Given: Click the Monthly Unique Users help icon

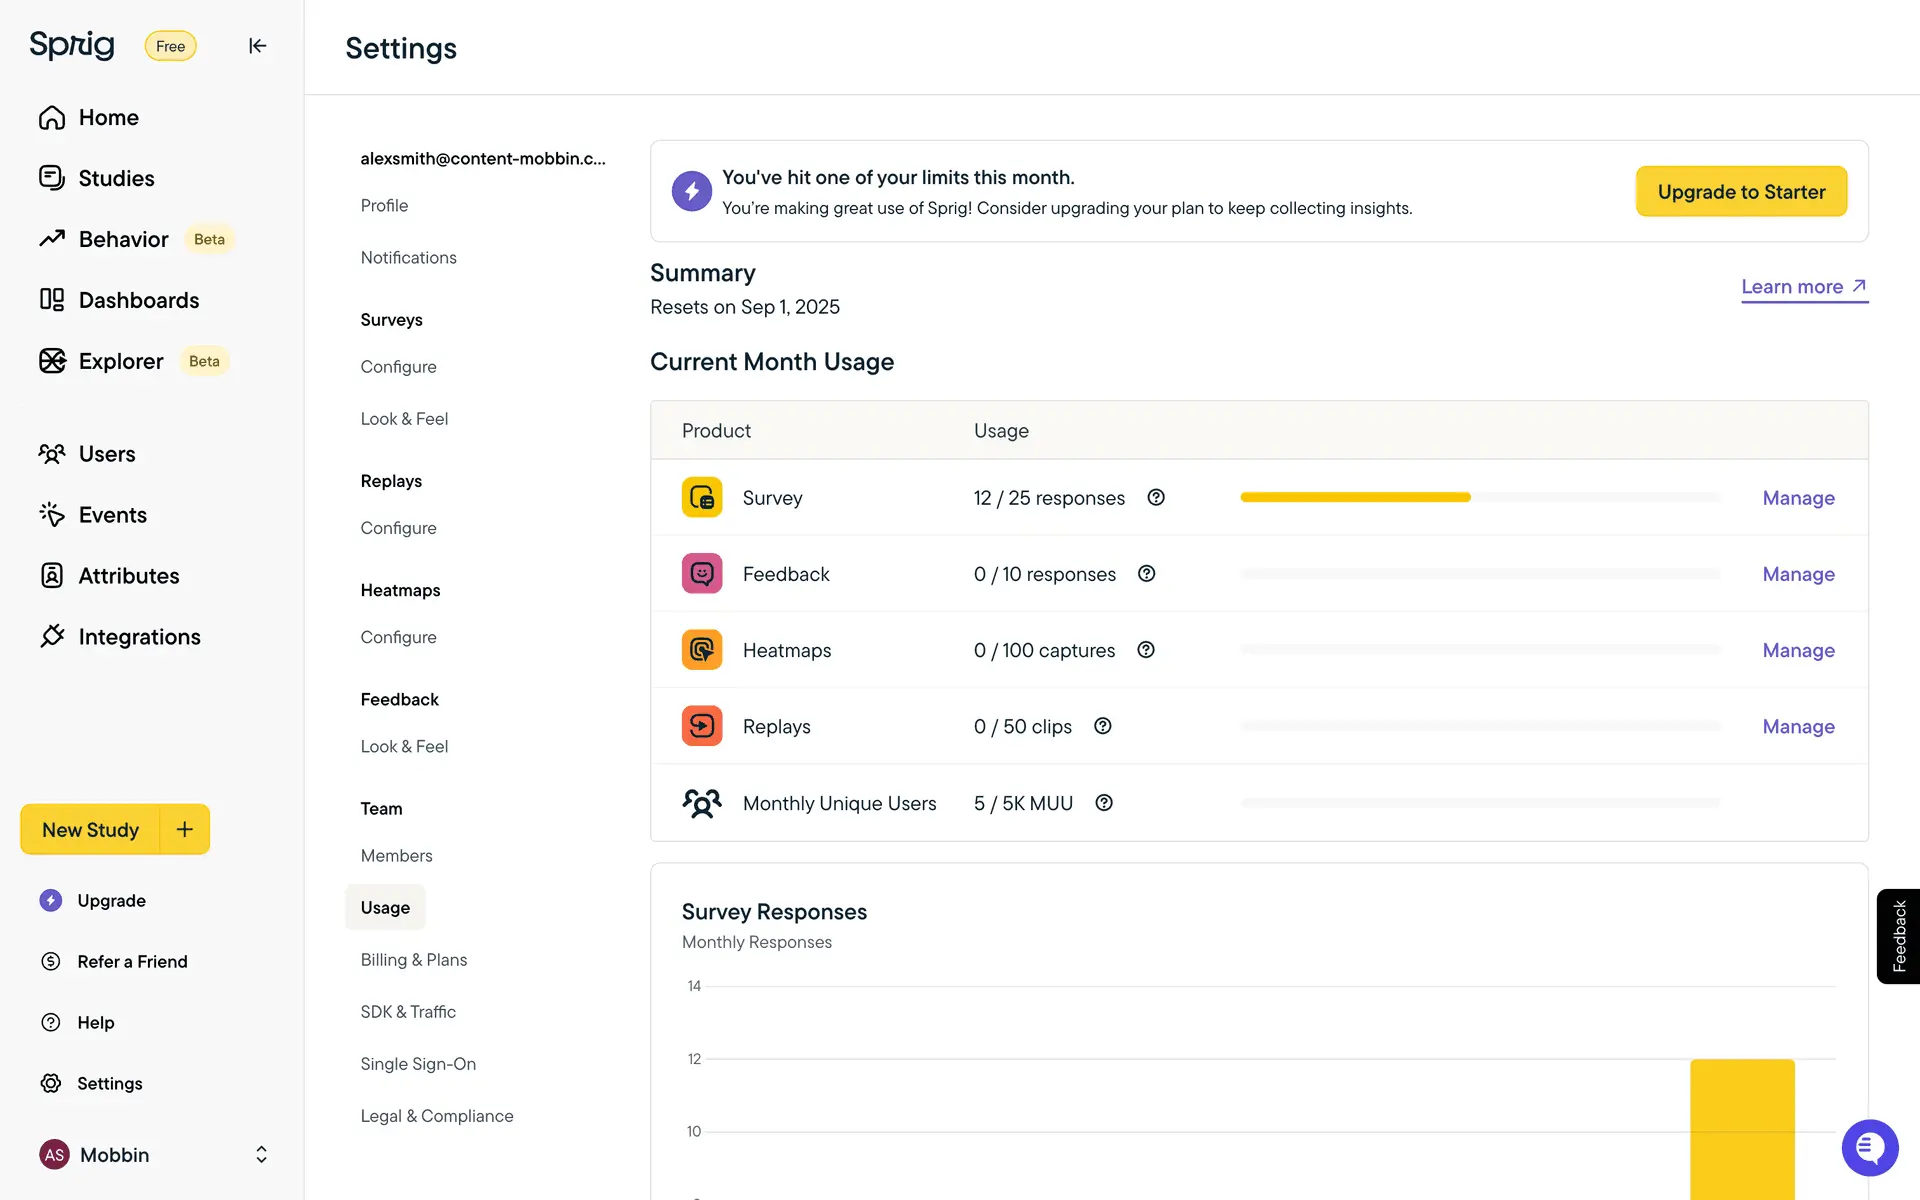Looking at the screenshot, I should pyautogui.click(x=1104, y=803).
